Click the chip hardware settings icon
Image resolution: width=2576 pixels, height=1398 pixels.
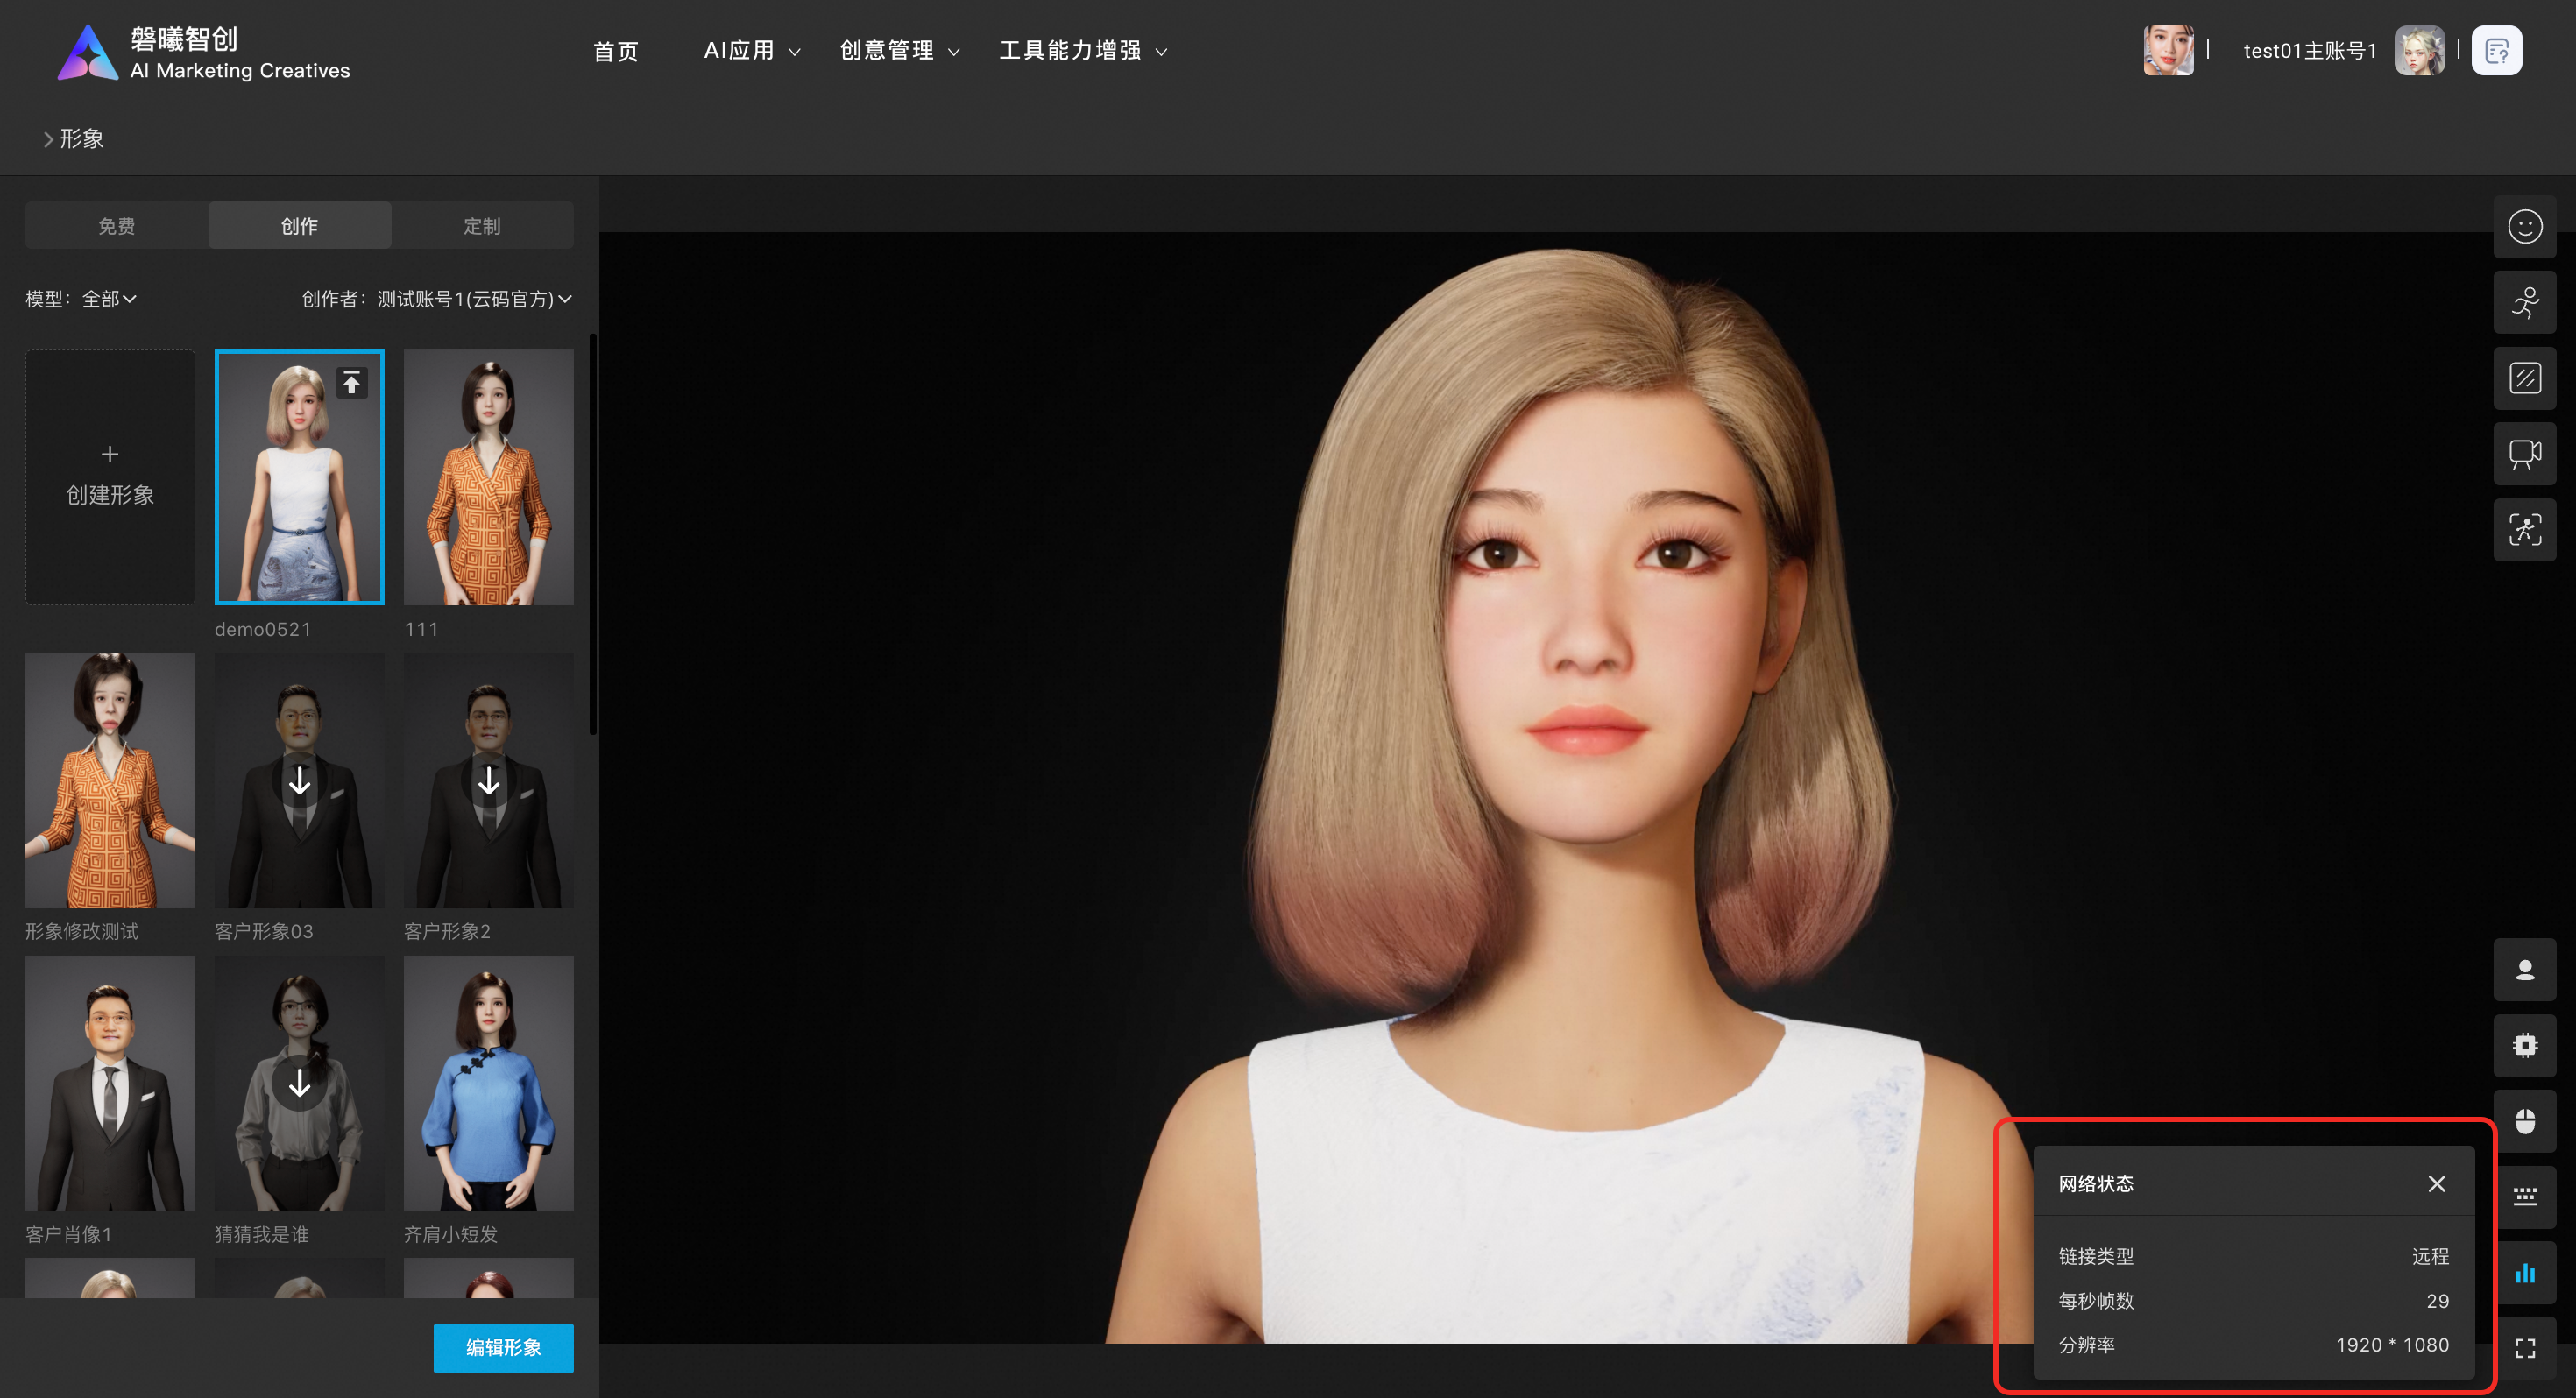click(x=2524, y=1046)
